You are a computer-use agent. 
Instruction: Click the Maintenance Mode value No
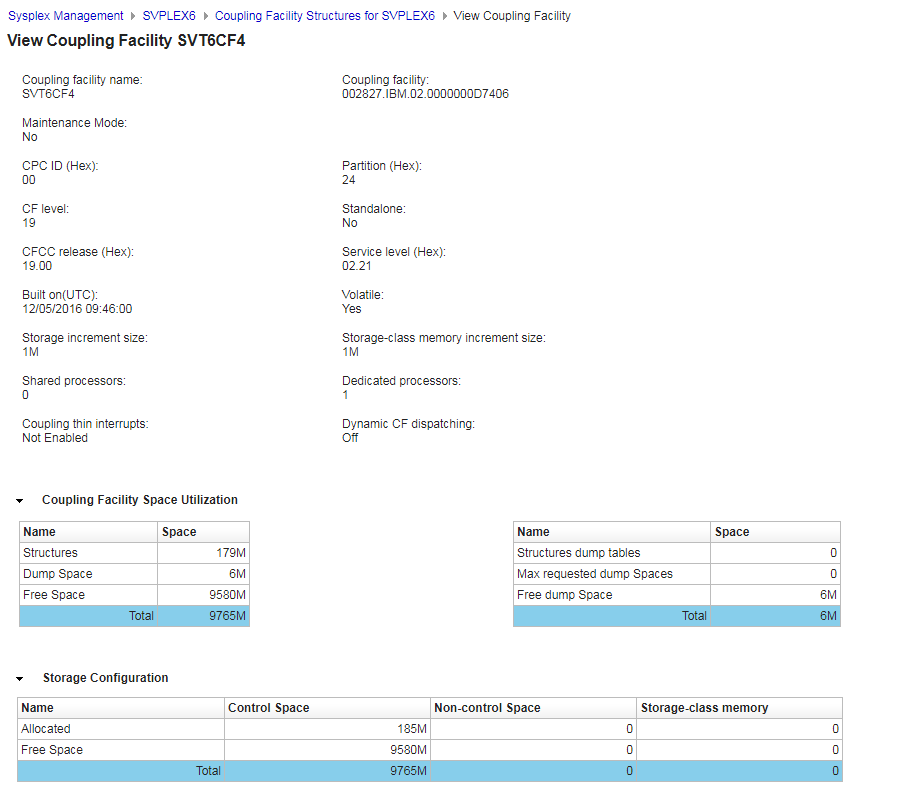30,137
